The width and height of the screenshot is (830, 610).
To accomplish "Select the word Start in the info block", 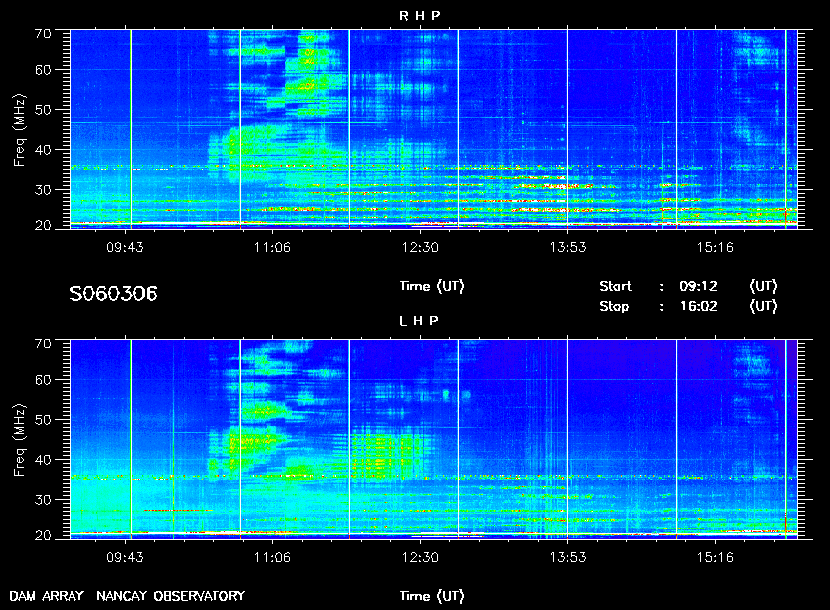I will coord(615,286).
